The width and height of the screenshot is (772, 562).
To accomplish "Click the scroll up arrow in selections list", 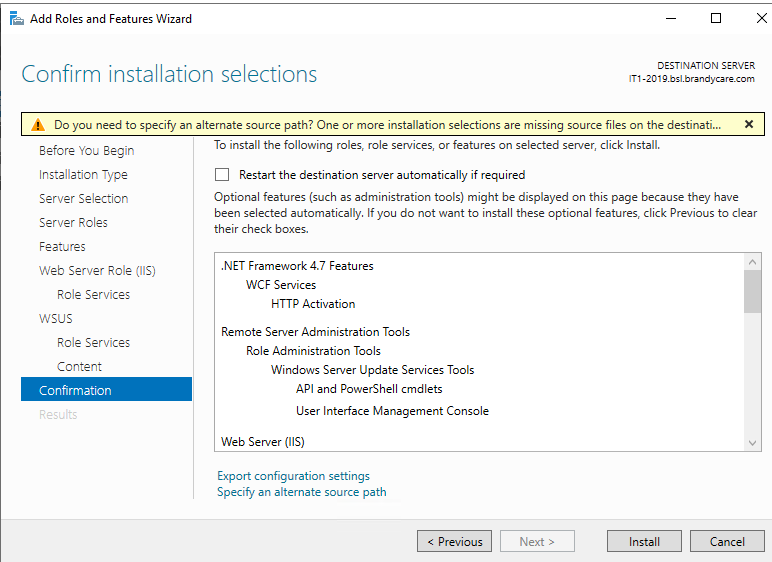I will 752,262.
